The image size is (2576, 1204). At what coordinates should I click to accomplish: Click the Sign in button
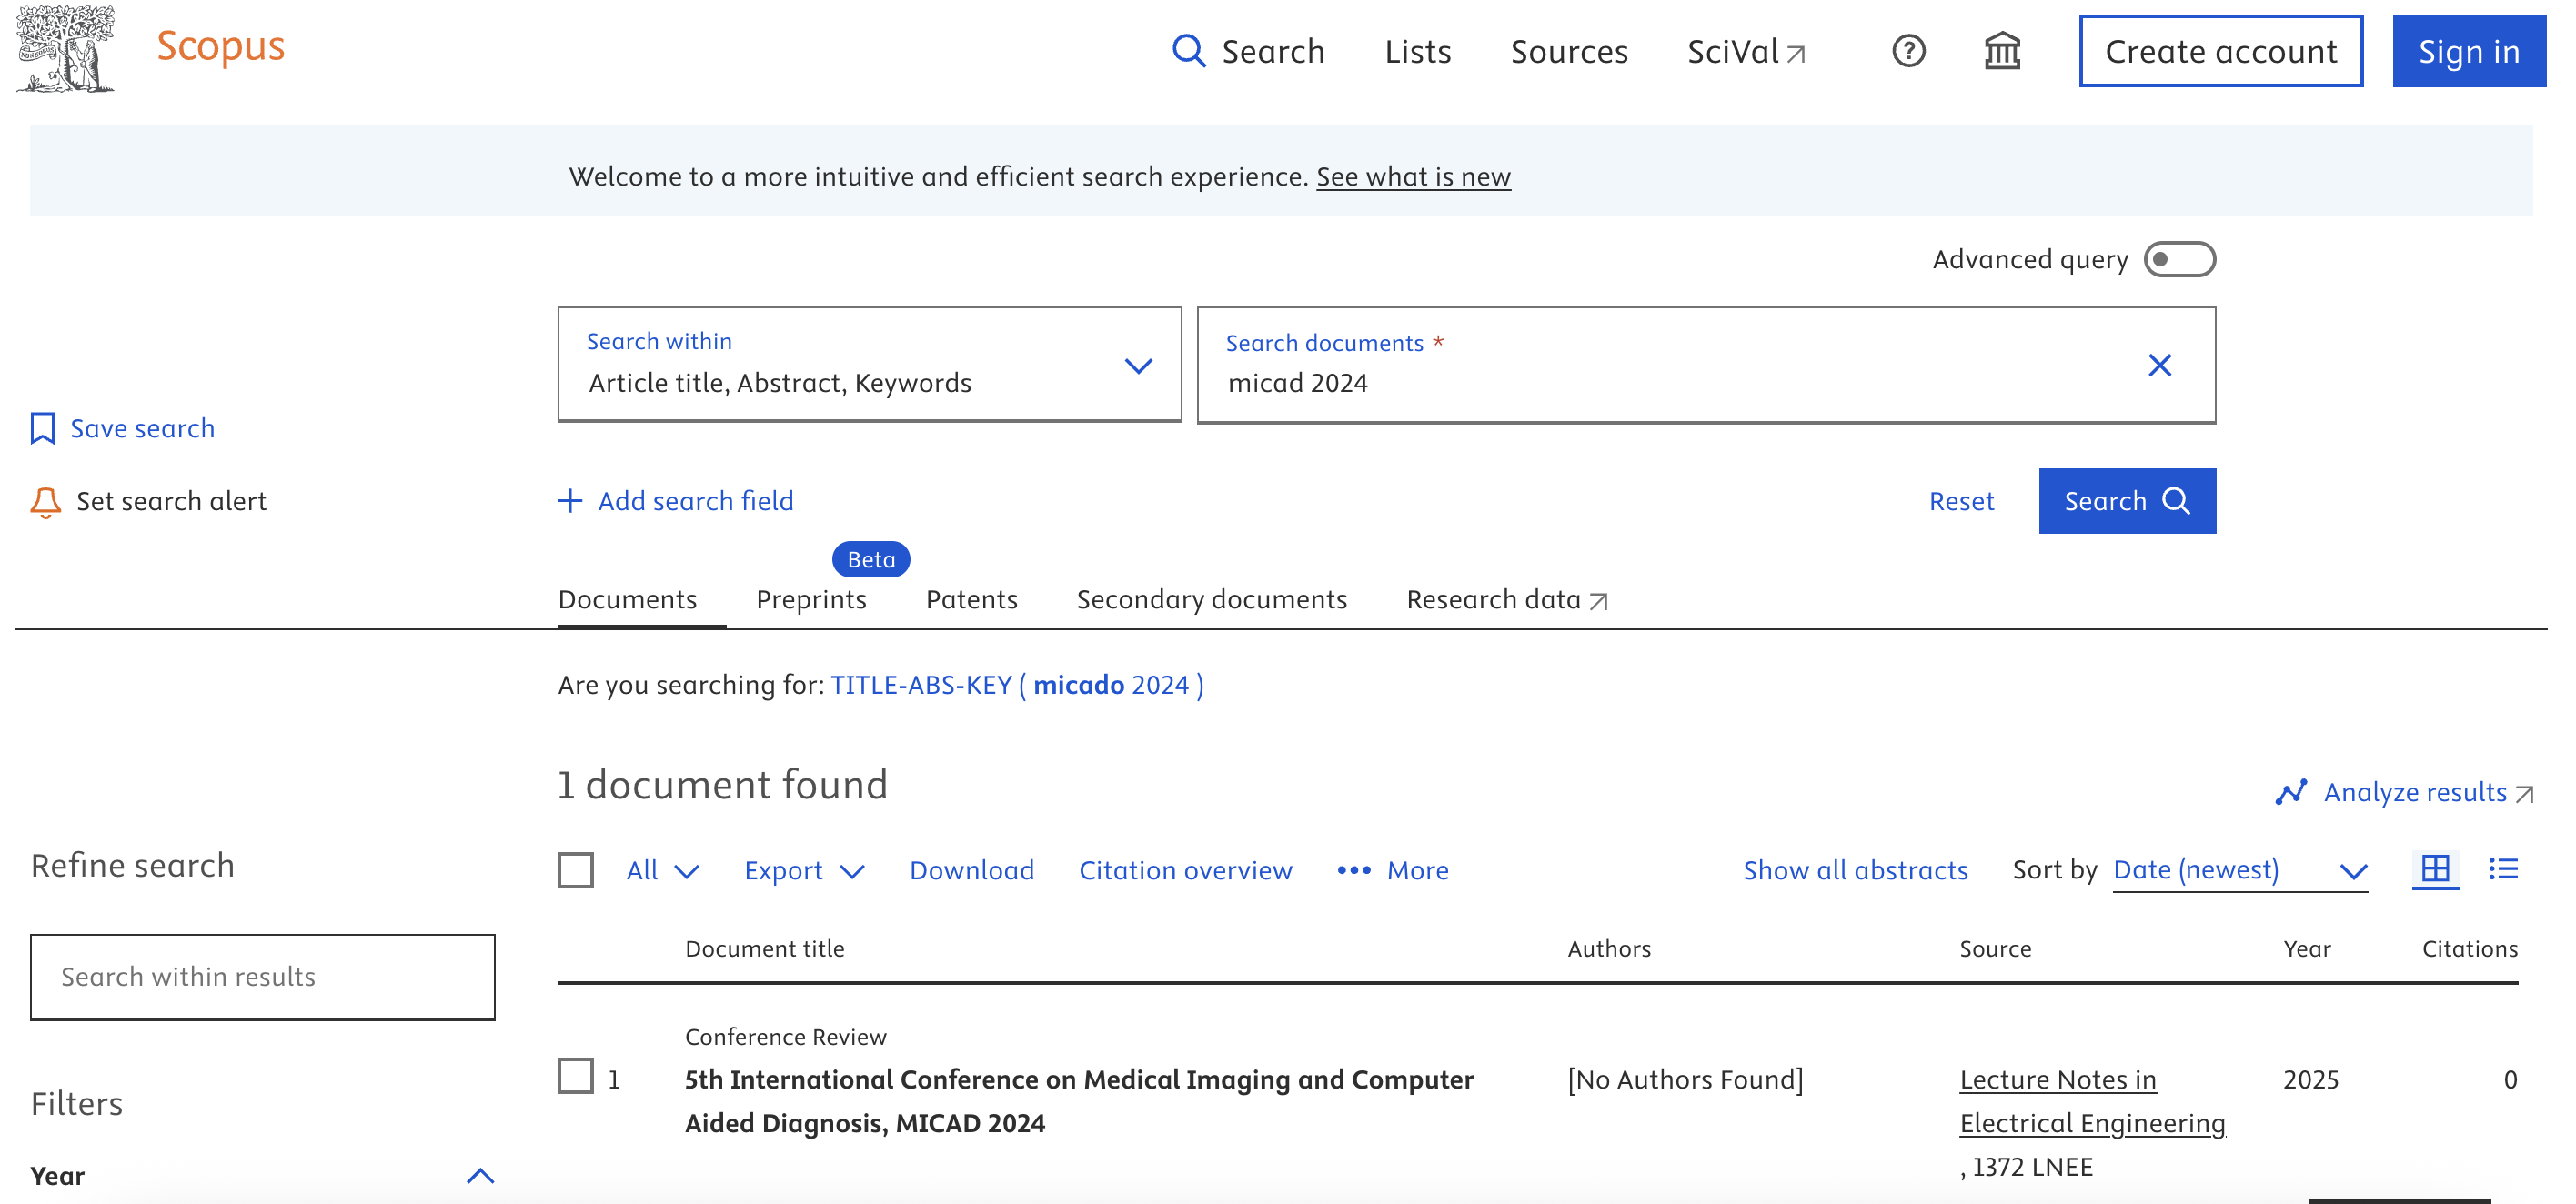2468,51
